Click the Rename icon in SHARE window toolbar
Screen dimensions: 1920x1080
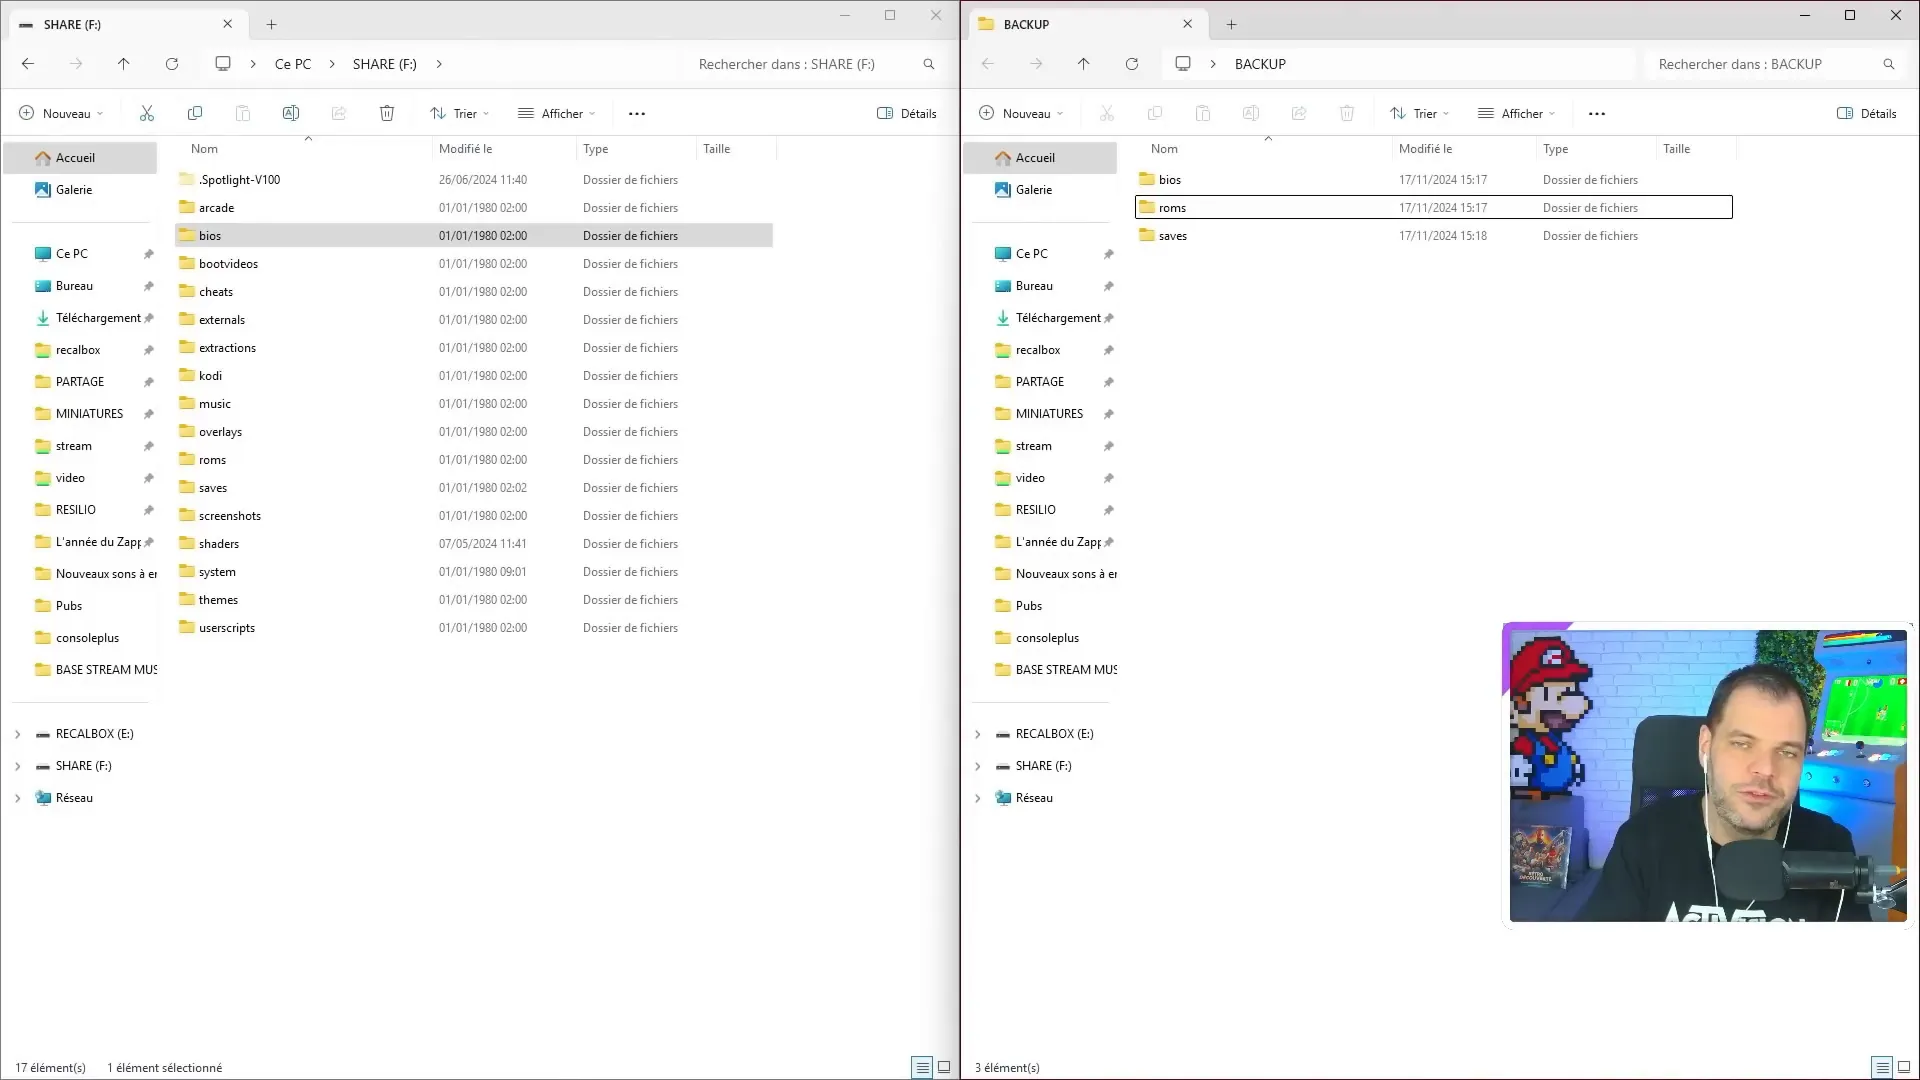point(291,113)
